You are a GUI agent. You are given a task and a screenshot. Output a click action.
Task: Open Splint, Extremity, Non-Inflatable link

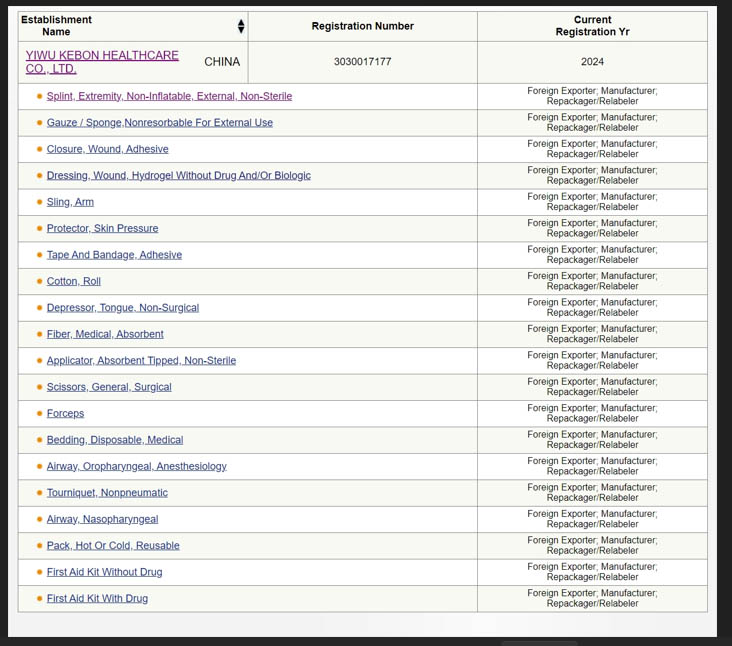[169, 96]
